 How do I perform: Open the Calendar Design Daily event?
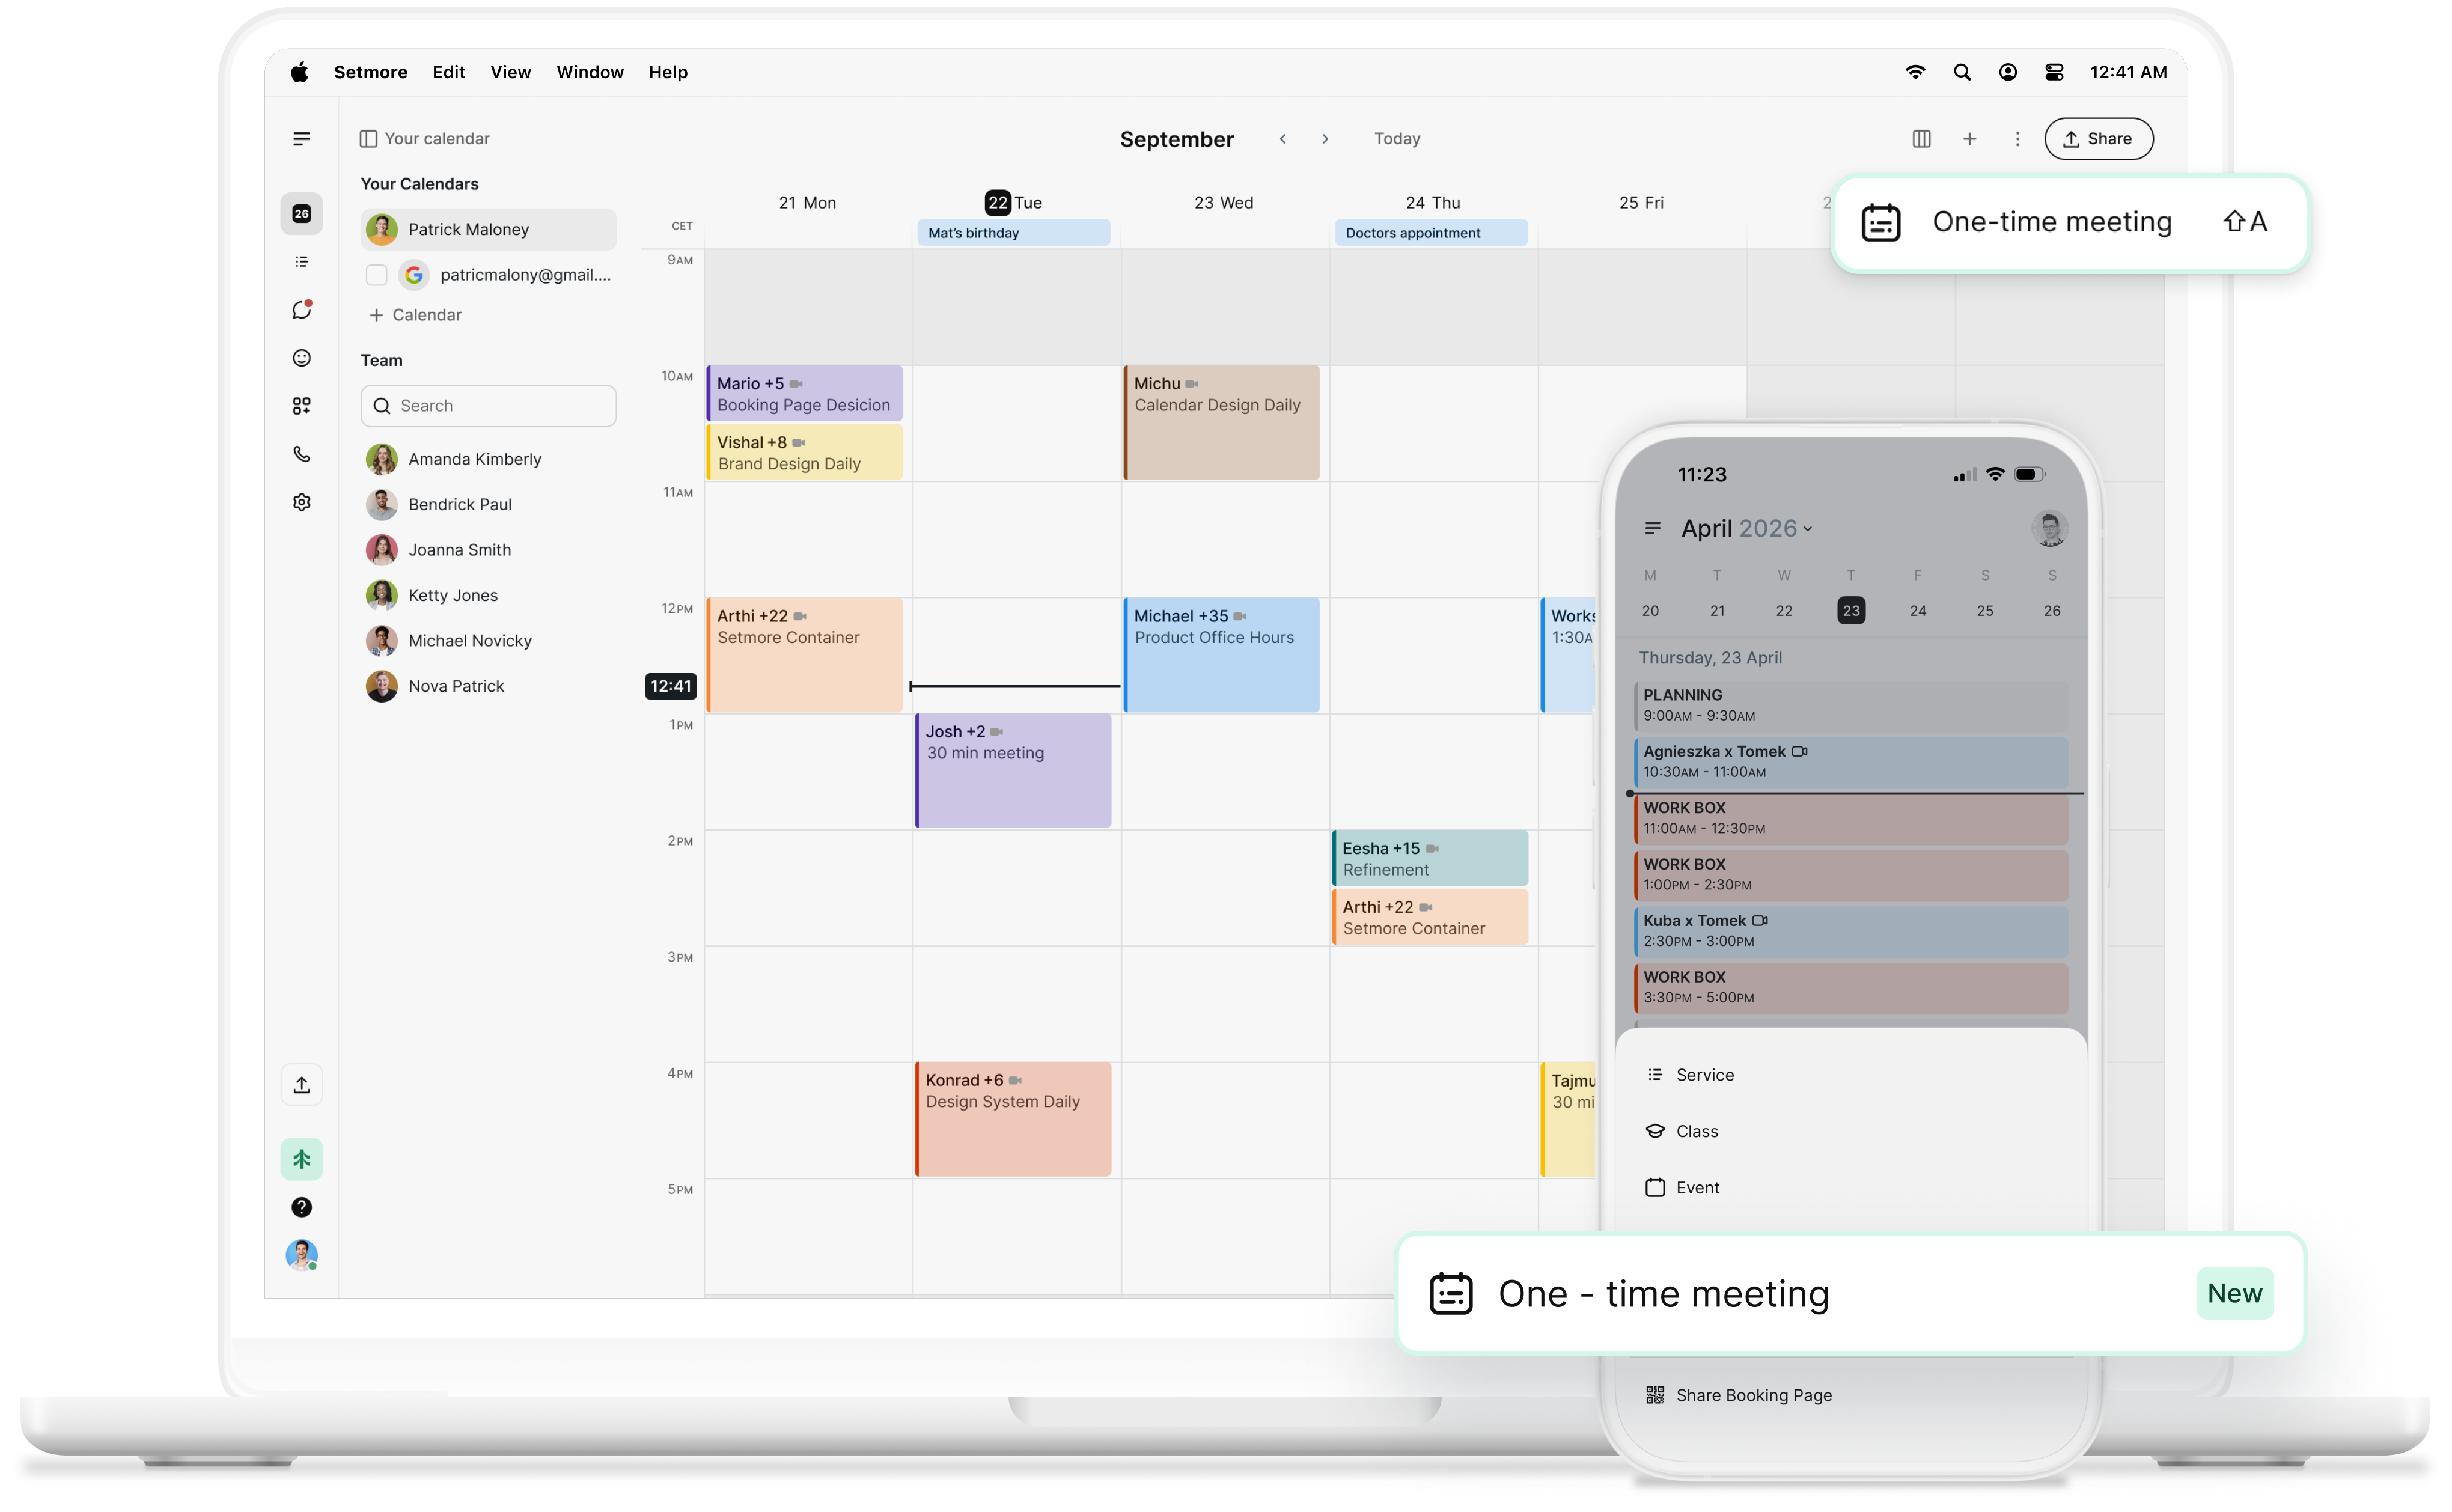coord(1221,423)
